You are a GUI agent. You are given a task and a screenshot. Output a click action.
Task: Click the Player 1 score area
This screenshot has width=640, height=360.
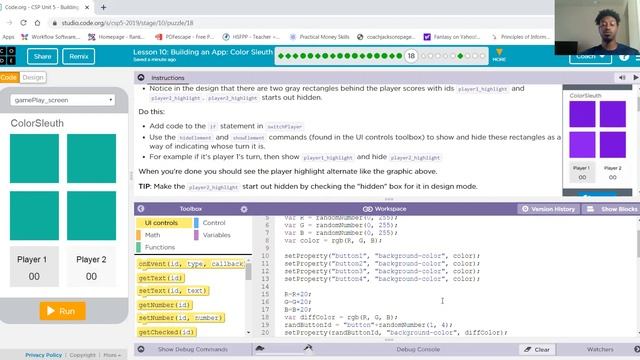click(34, 266)
